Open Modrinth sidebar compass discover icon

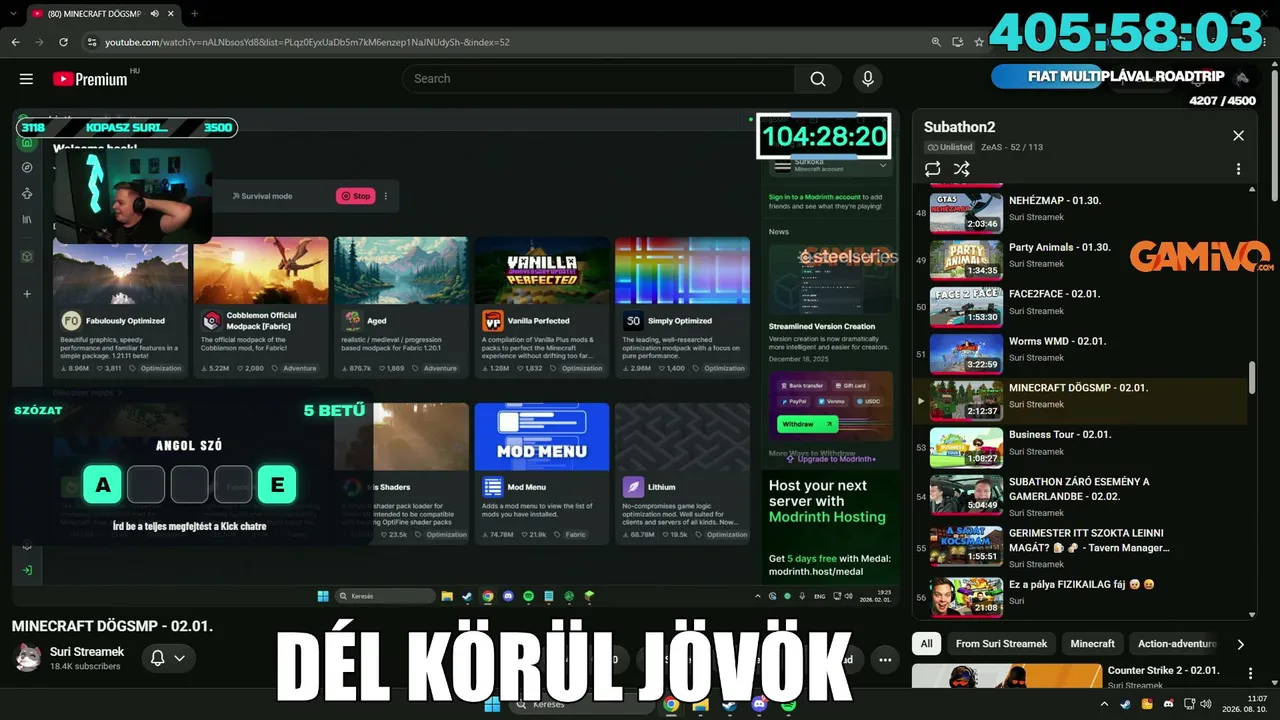point(27,167)
